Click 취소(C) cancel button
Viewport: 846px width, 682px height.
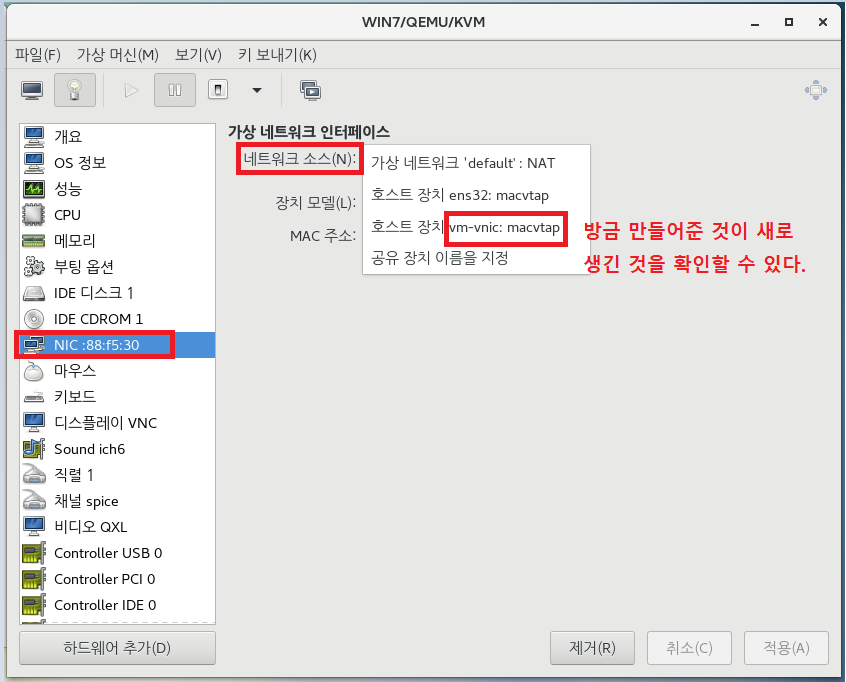(689, 648)
